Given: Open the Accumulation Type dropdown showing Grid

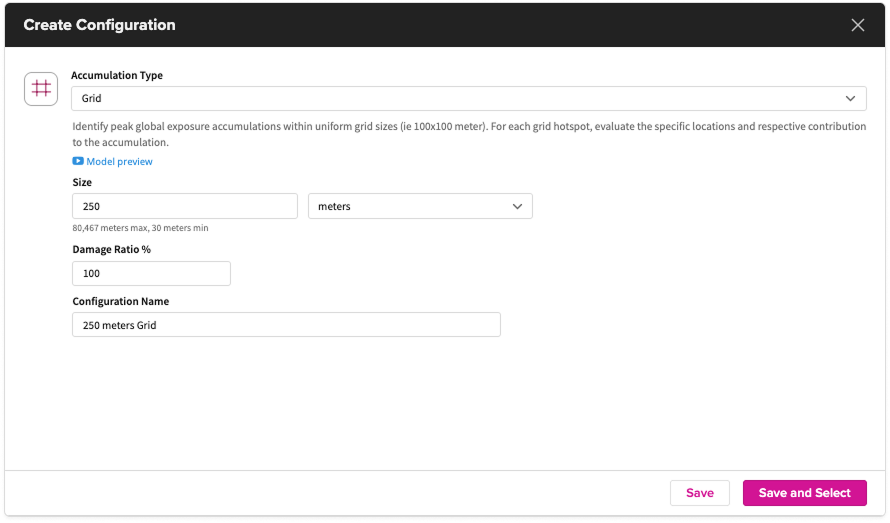Looking at the screenshot, I should pos(468,98).
